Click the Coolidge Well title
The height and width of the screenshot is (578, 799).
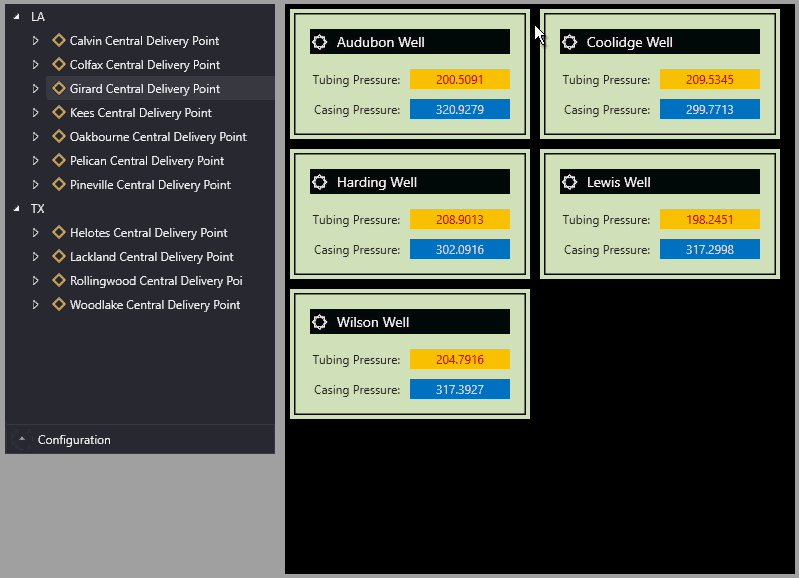[x=629, y=42]
